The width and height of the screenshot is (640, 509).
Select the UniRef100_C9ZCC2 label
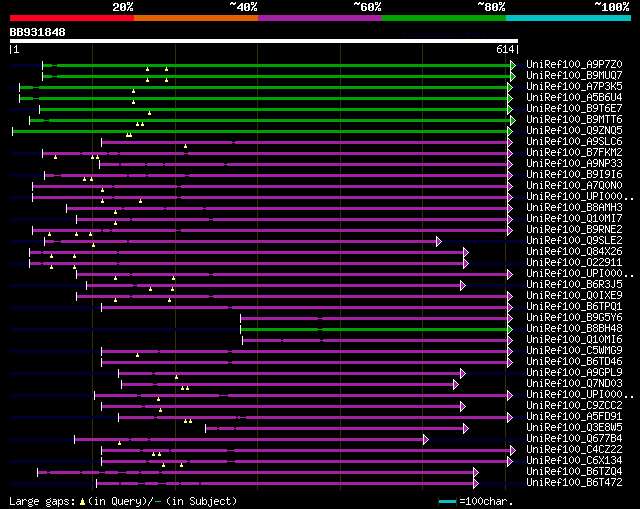(x=574, y=406)
